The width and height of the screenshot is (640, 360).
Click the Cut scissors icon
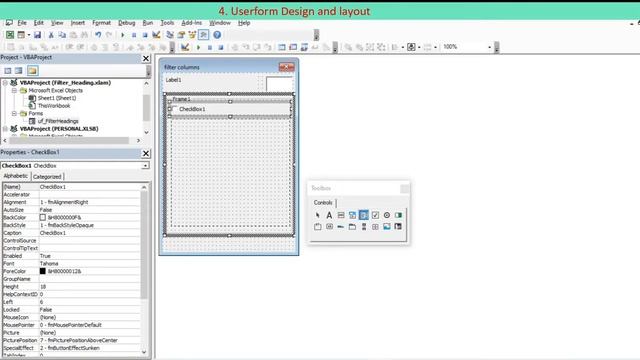tap(51, 35)
